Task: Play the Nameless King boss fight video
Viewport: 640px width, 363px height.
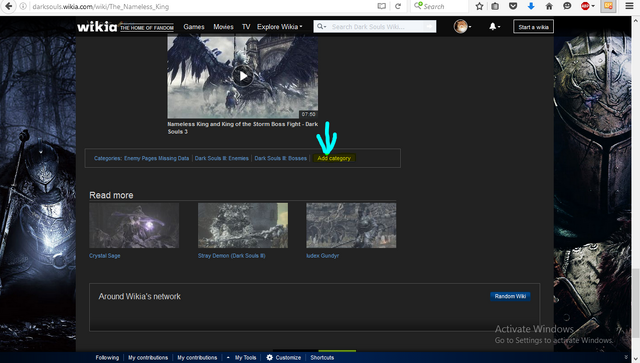Action: point(242,76)
